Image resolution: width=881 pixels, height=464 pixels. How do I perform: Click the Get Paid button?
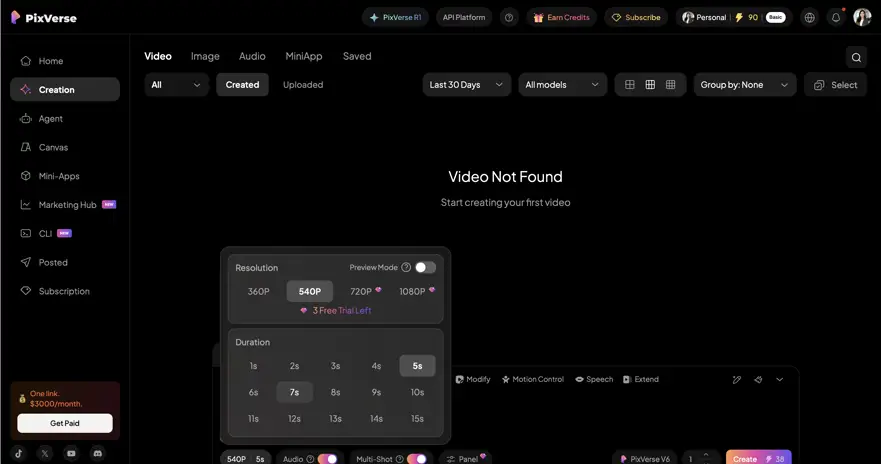[x=65, y=423]
